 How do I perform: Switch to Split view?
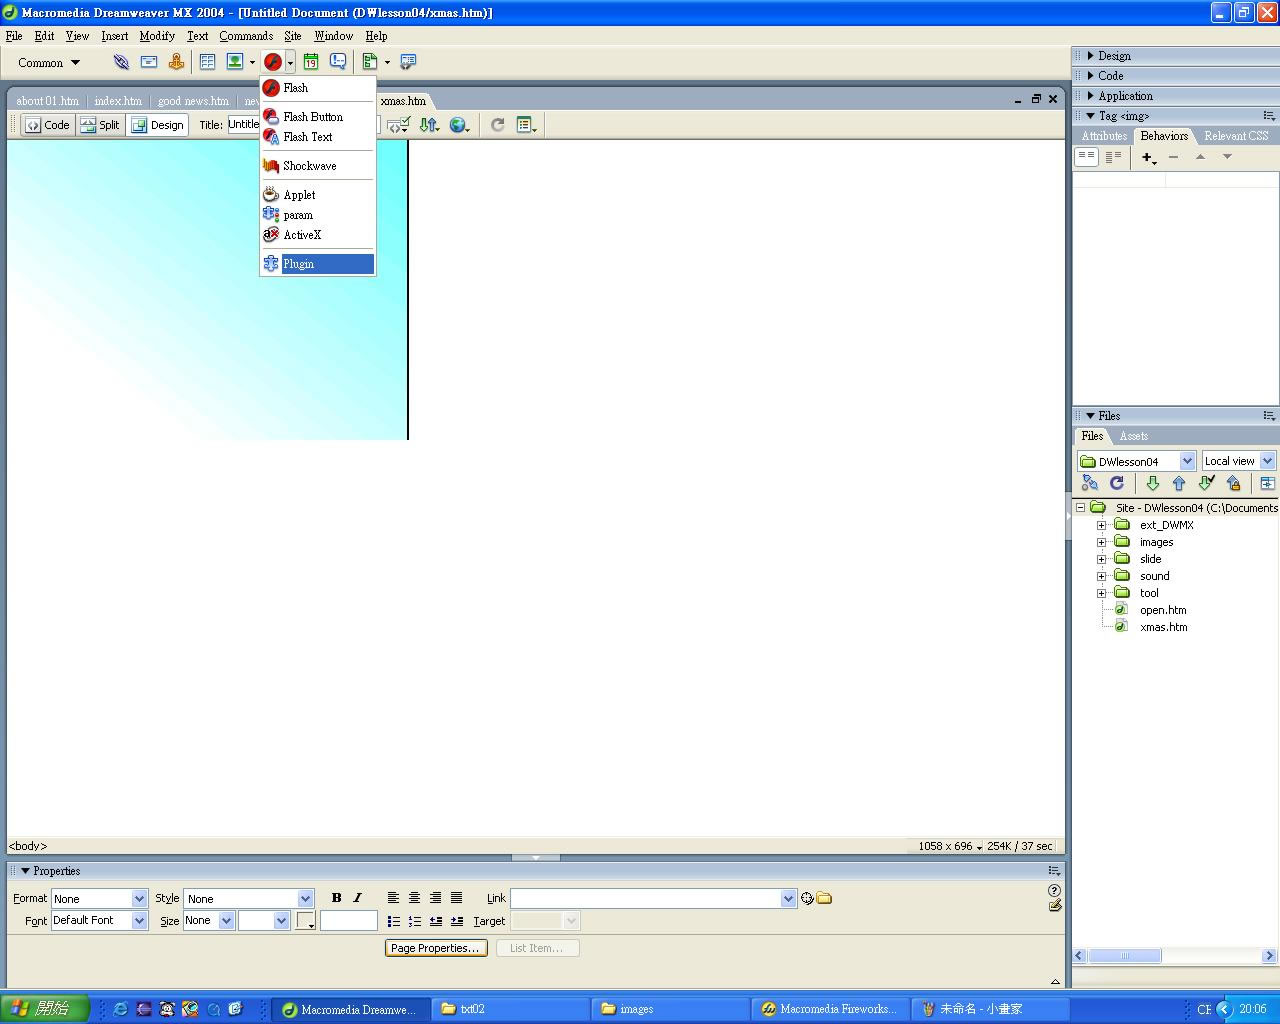(x=100, y=125)
